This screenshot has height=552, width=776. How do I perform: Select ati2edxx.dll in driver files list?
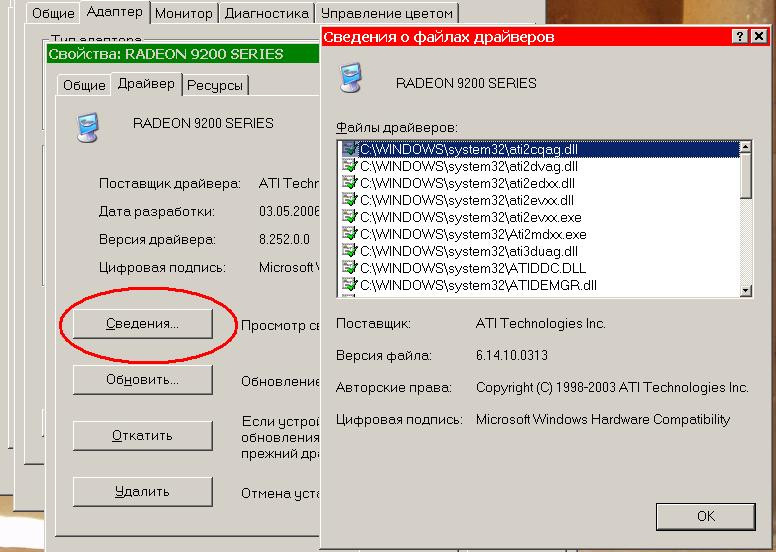pos(539,183)
